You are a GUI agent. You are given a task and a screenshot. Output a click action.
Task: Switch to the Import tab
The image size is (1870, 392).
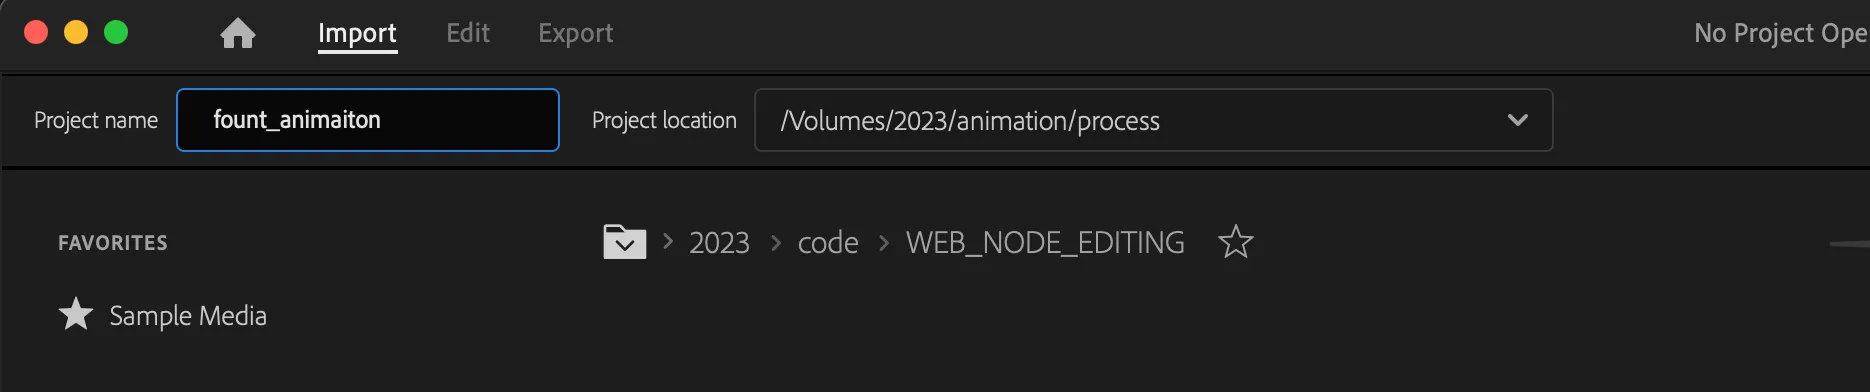357,33
